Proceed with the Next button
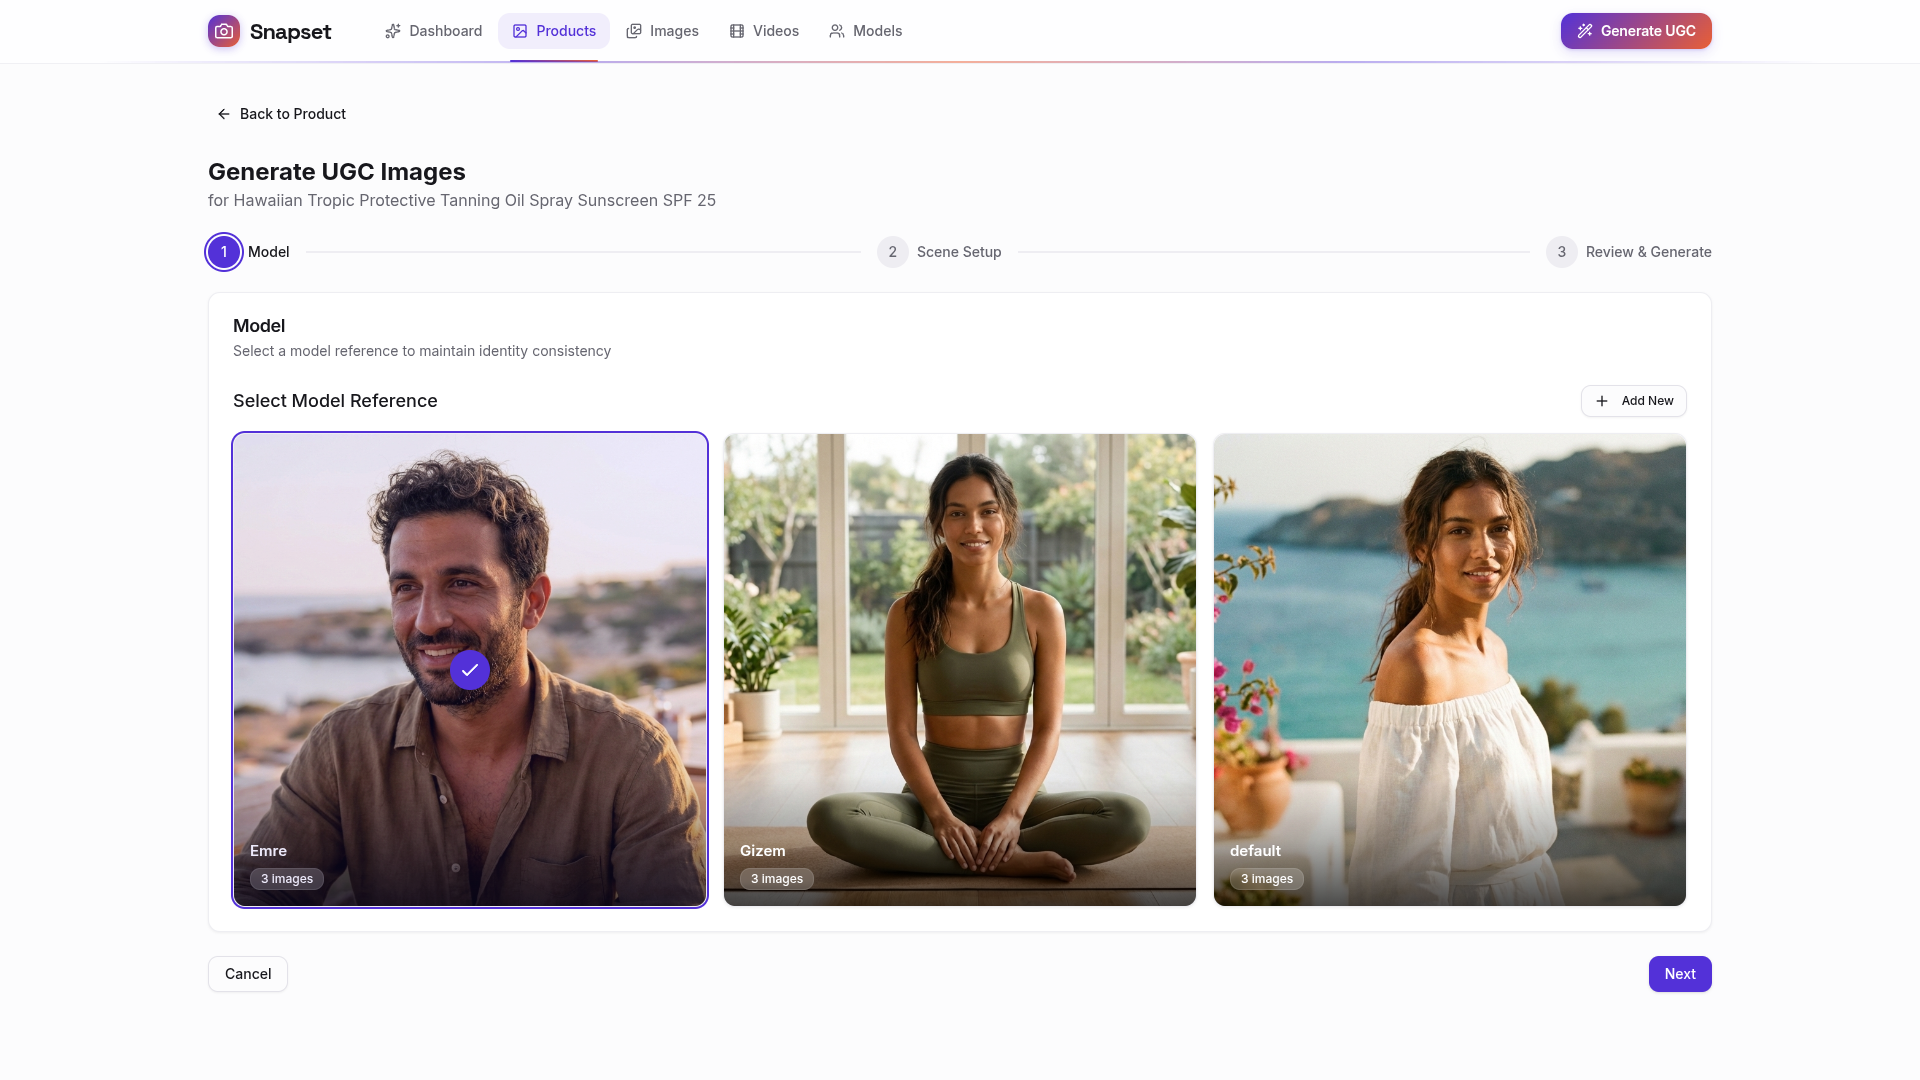The image size is (1920, 1080). [x=1680, y=974]
